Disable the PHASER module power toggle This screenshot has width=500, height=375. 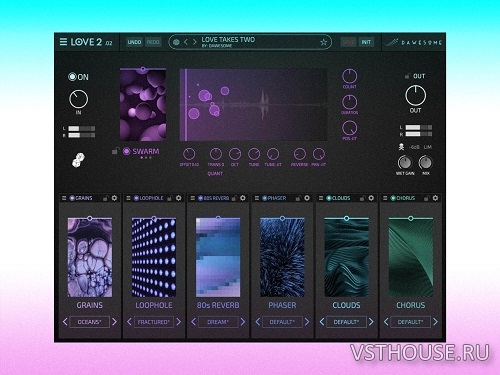click(264, 198)
